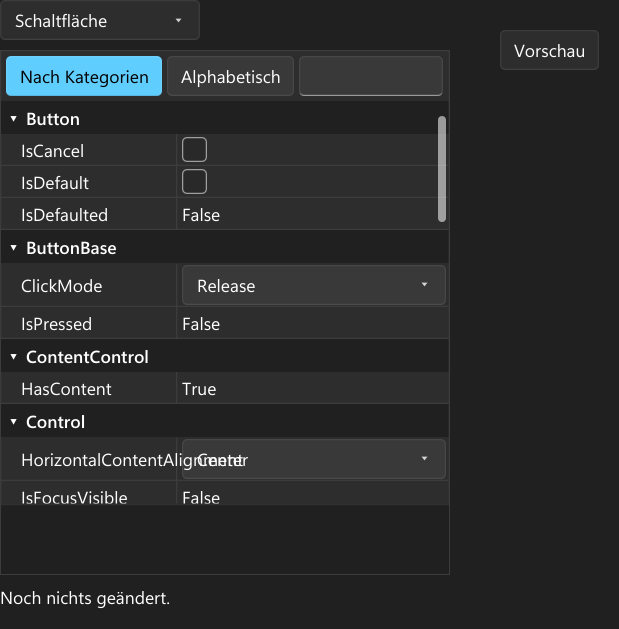Collapse the Control category arrow
619x629 pixels.
[14, 422]
